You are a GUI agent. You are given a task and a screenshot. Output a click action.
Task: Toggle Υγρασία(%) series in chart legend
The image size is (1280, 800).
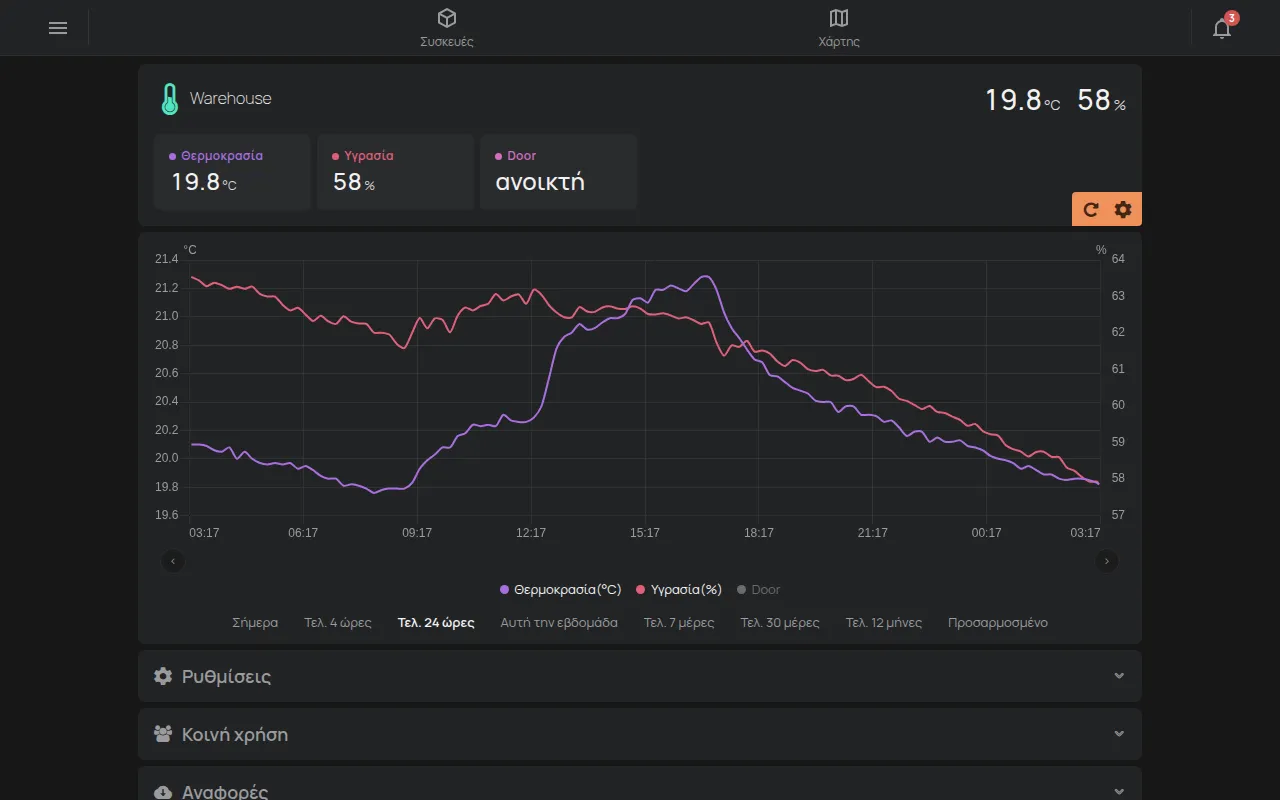tap(679, 590)
